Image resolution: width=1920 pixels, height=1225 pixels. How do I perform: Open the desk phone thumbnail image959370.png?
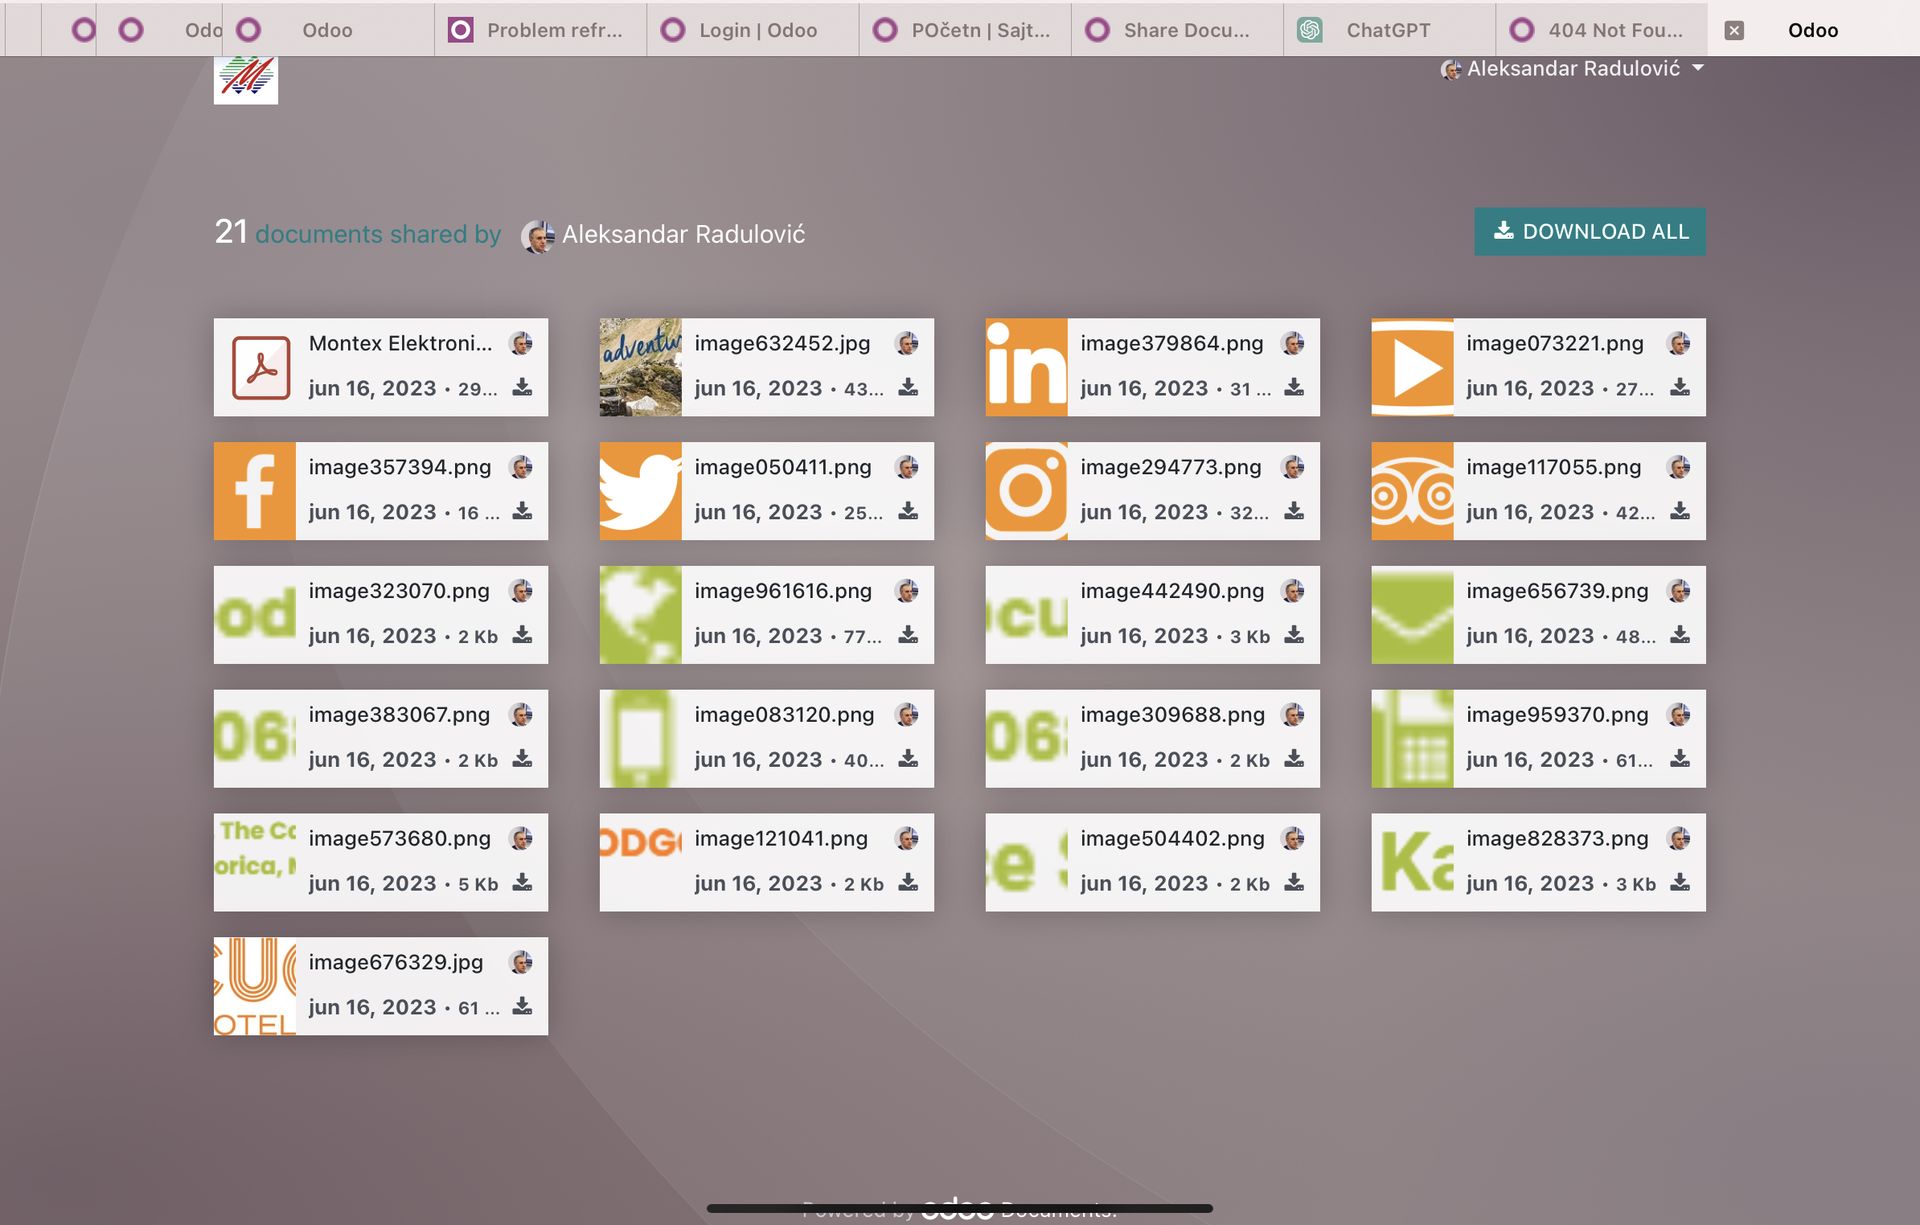tap(1412, 739)
